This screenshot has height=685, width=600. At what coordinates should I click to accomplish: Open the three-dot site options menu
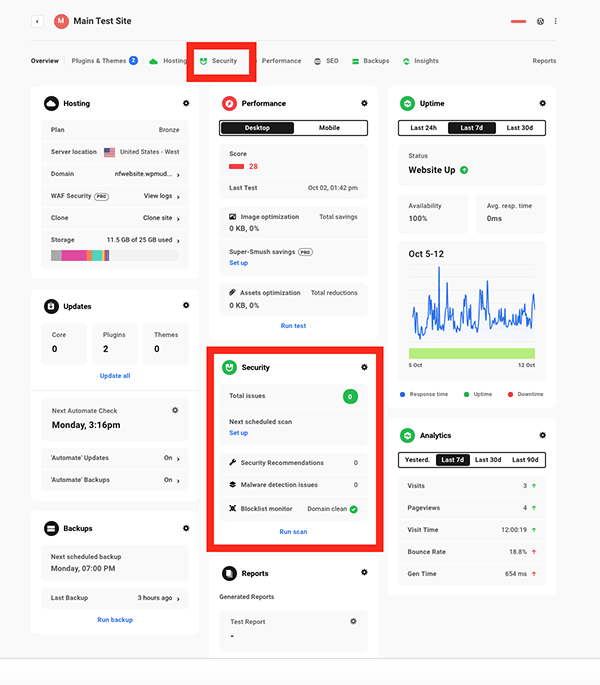click(556, 21)
